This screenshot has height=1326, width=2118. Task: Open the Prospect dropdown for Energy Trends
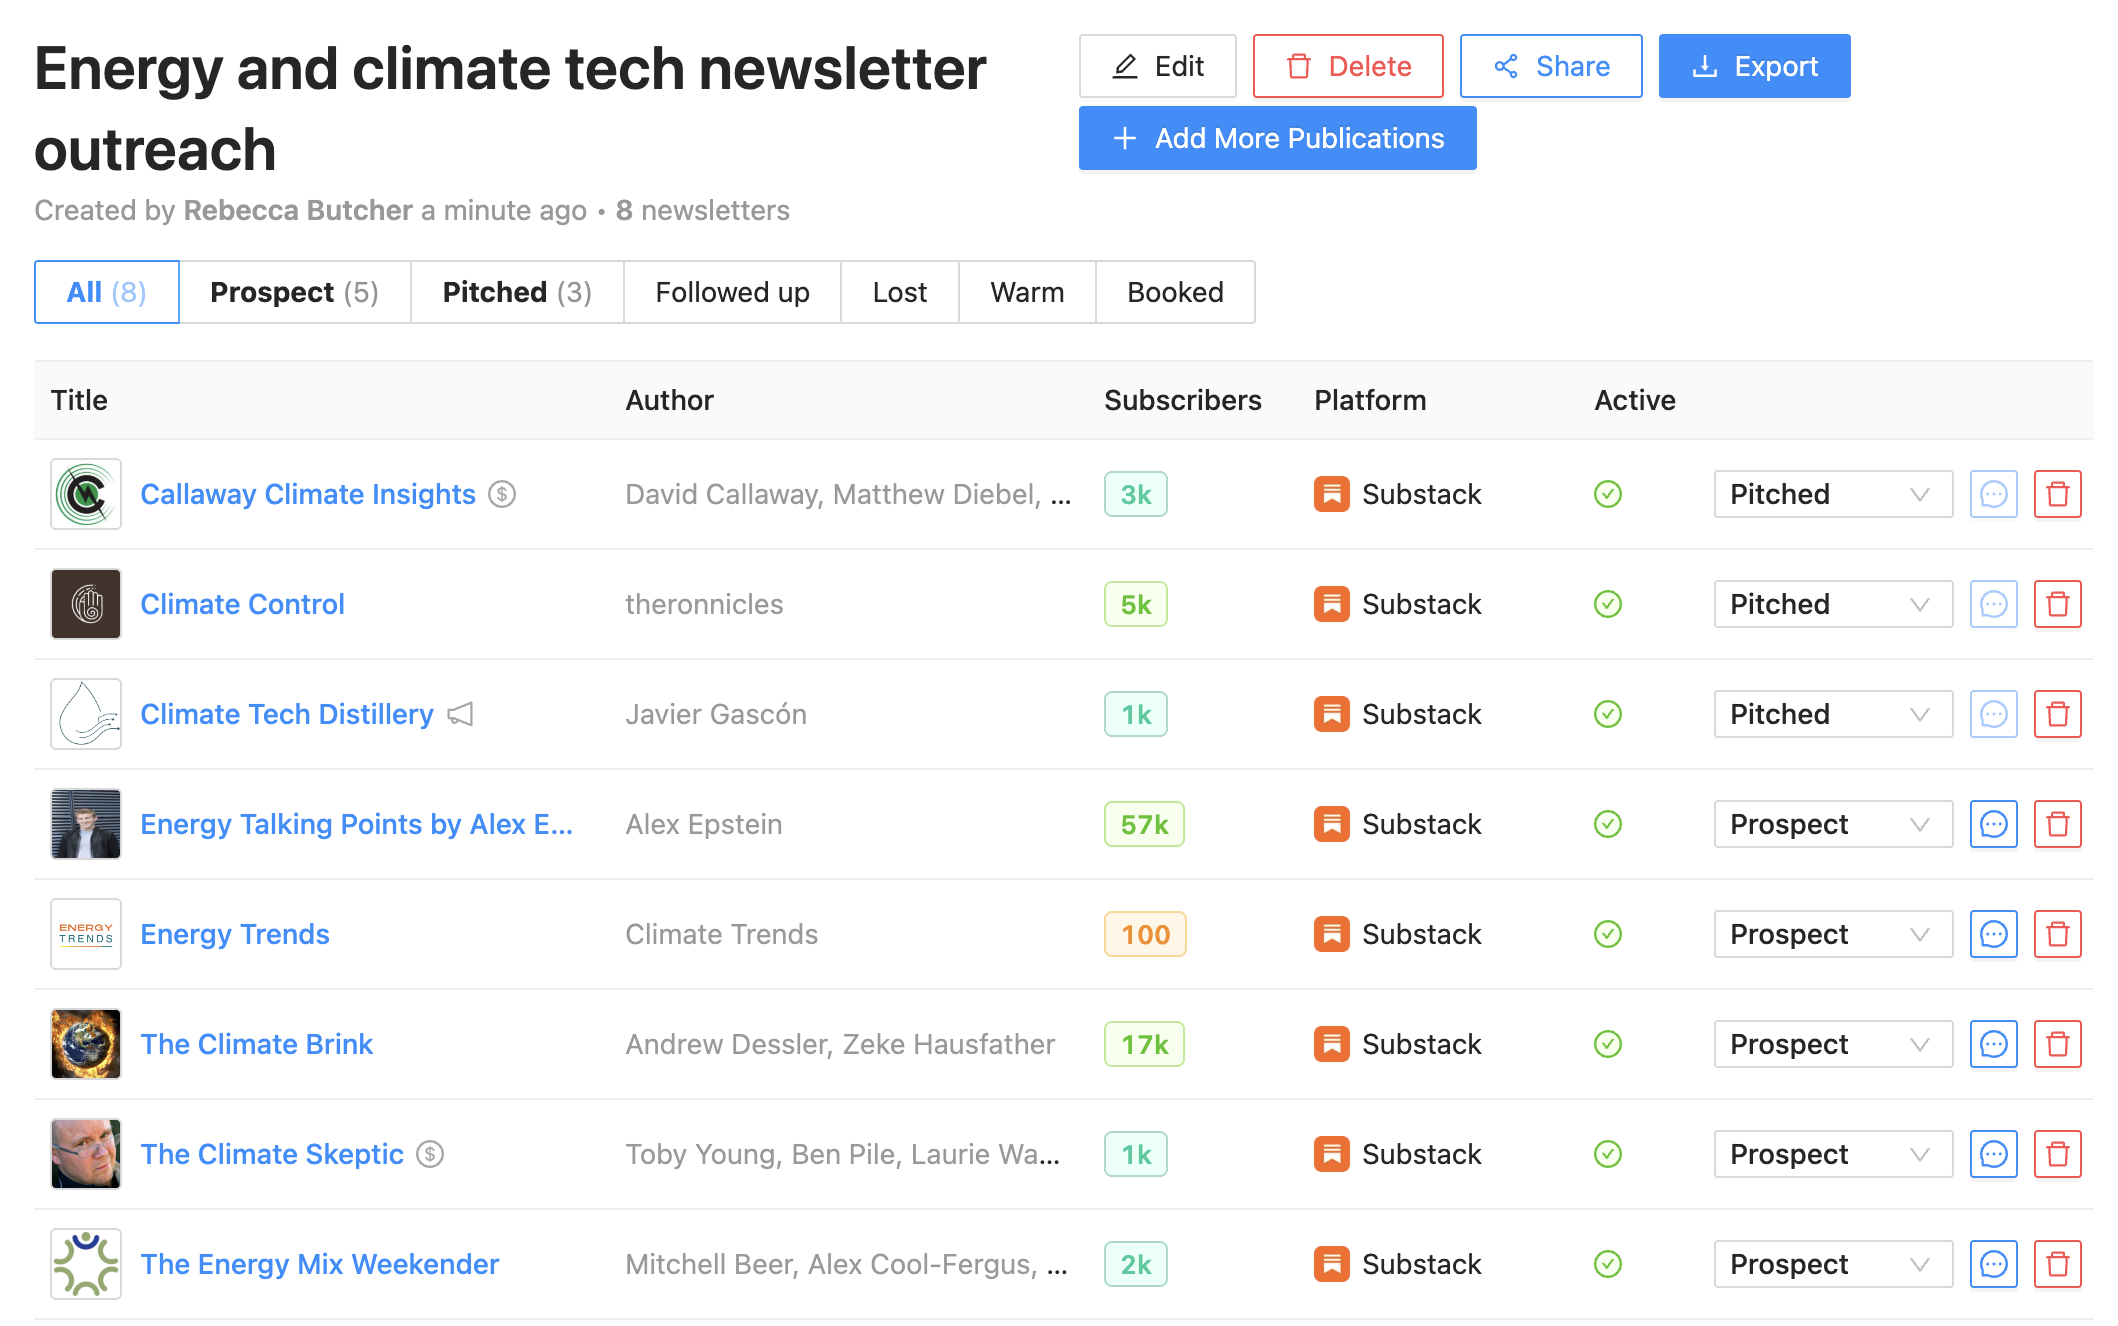(x=1832, y=933)
